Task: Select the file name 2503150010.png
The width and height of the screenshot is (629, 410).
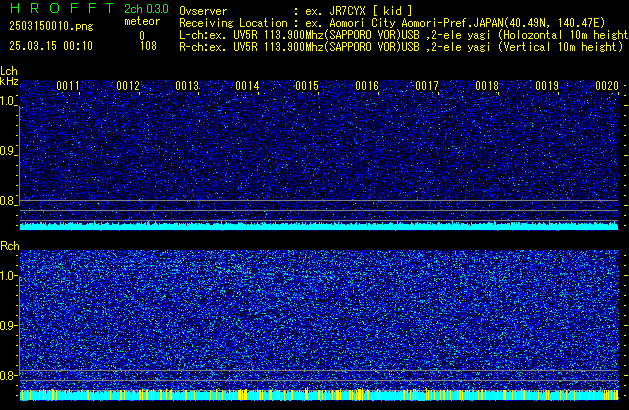Action: coord(51,26)
